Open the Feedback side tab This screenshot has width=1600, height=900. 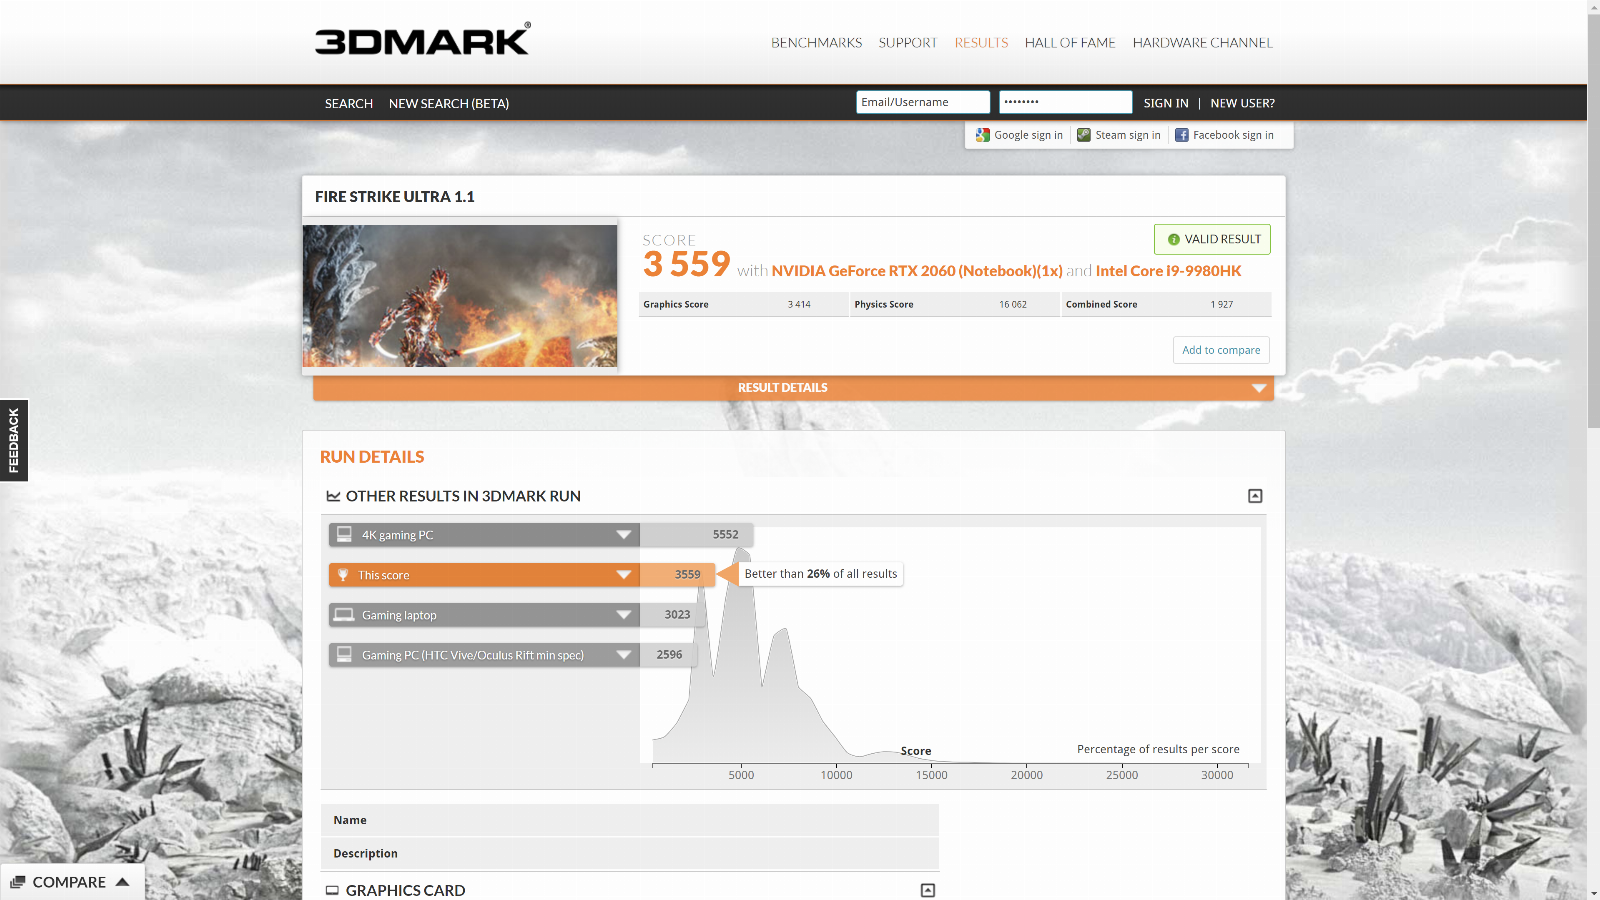click(14, 440)
